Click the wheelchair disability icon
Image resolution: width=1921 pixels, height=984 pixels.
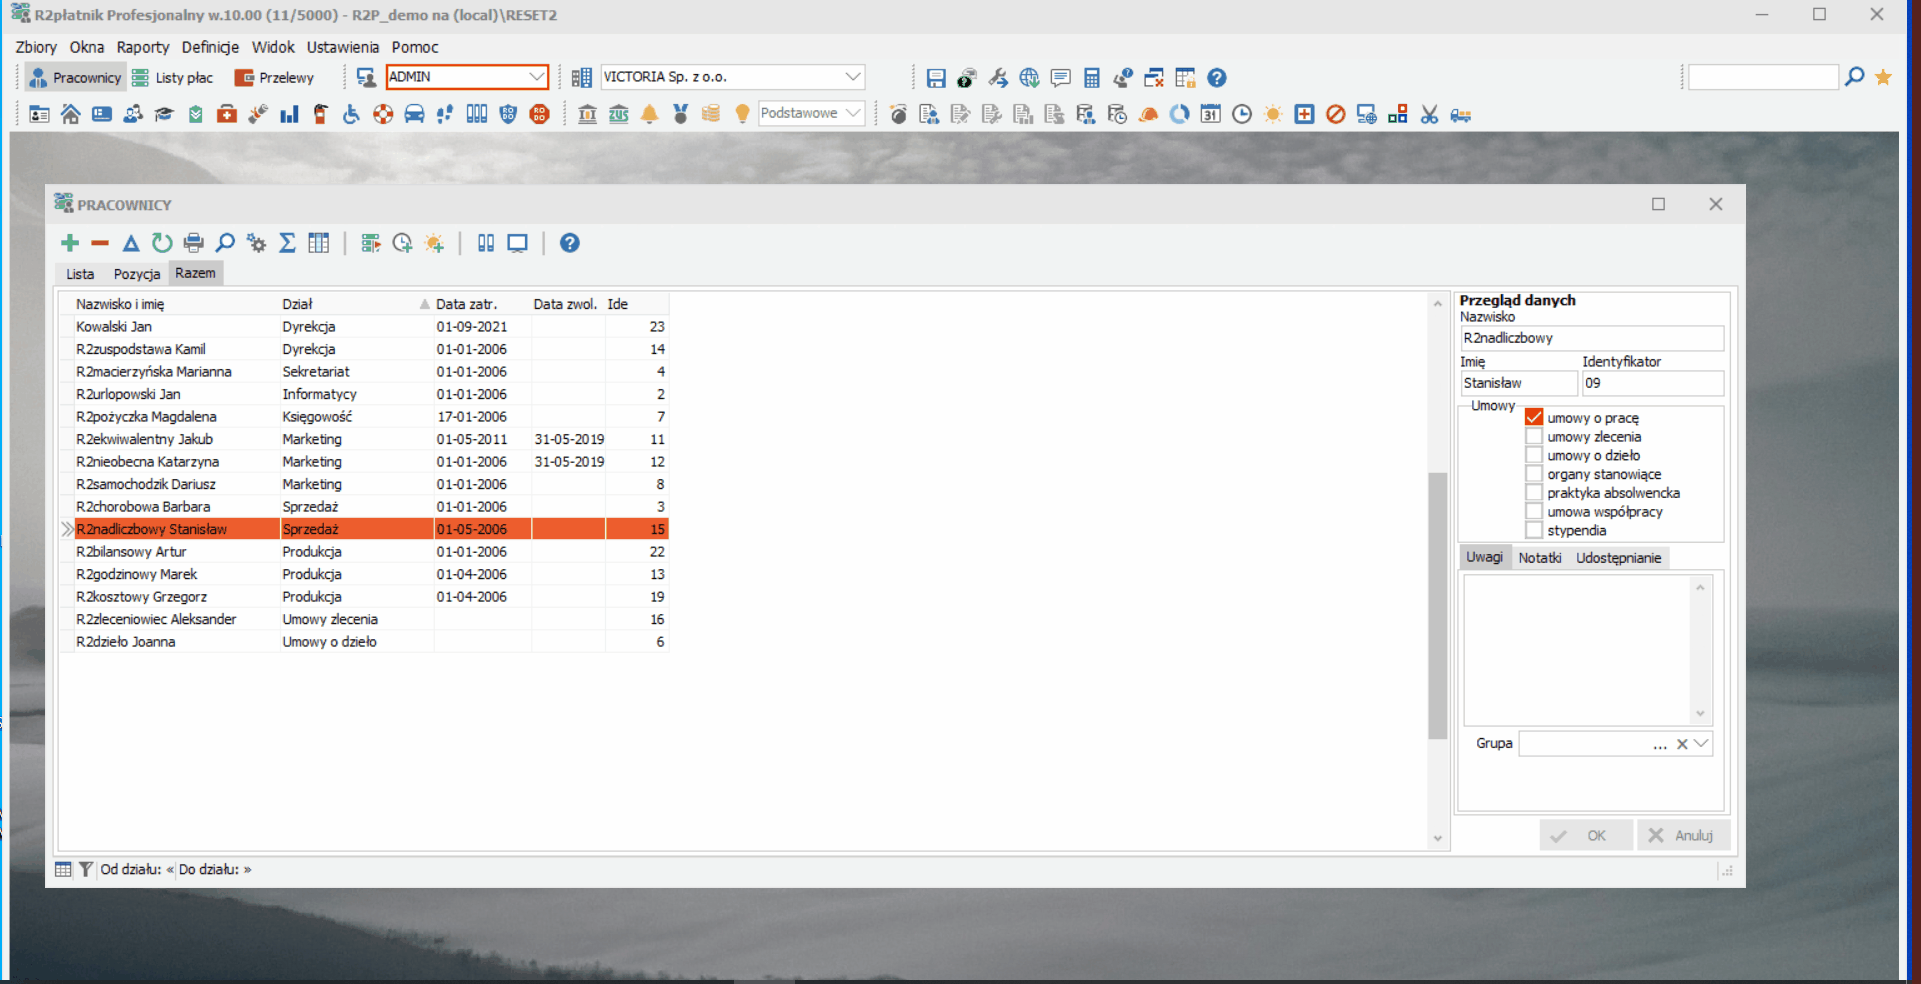(351, 114)
